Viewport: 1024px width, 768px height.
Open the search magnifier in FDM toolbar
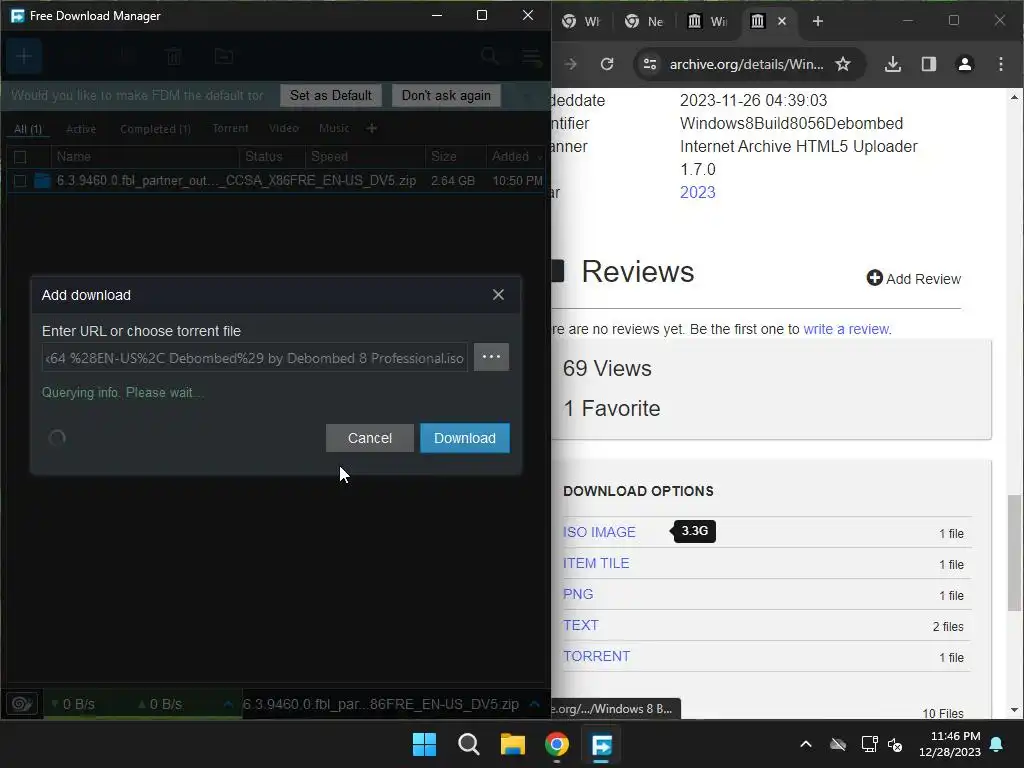[x=490, y=56]
